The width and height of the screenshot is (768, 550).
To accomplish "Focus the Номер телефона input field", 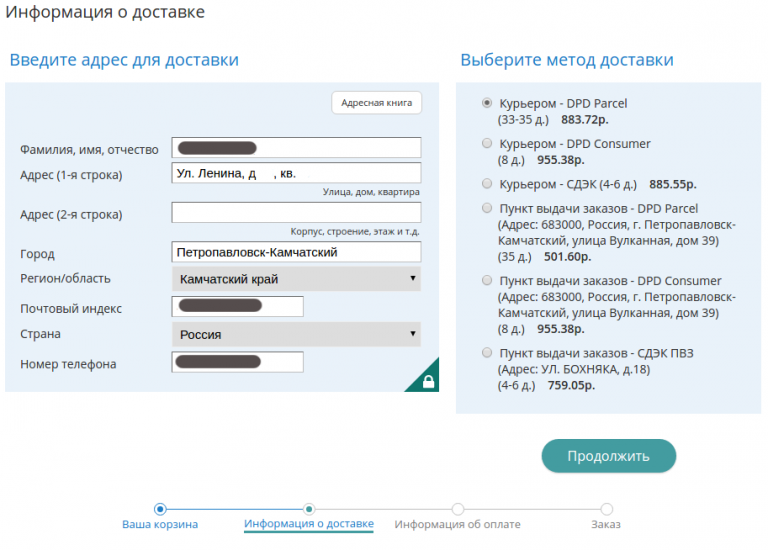I will [238, 362].
